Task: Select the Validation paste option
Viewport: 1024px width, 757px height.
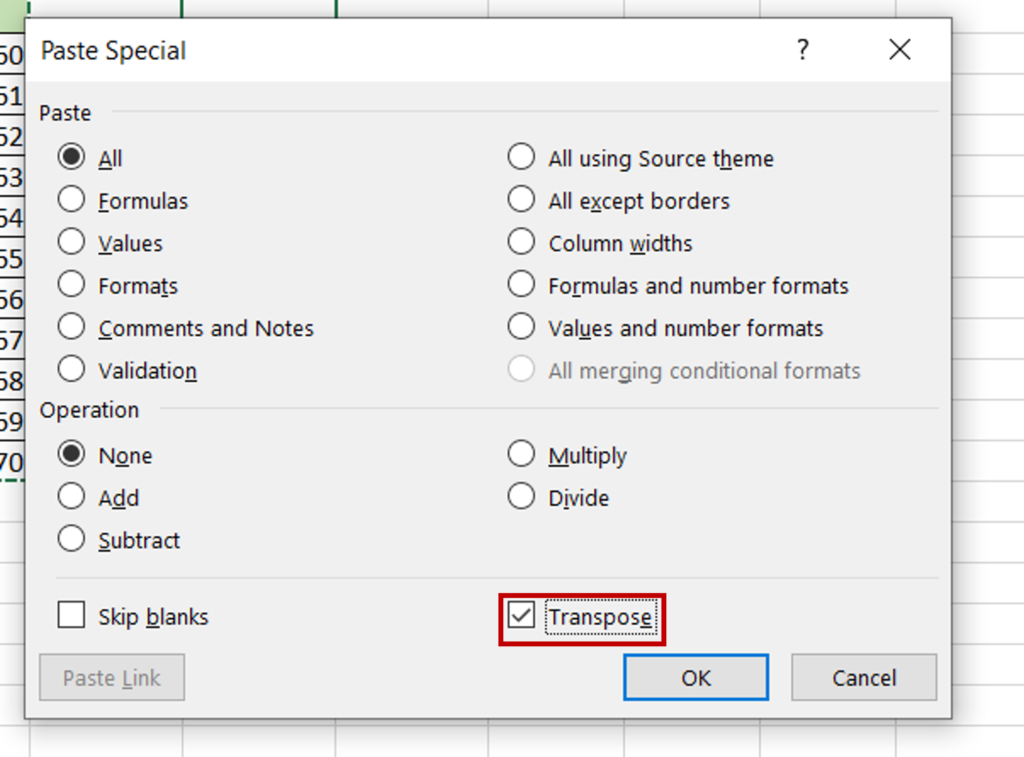Action: [71, 369]
